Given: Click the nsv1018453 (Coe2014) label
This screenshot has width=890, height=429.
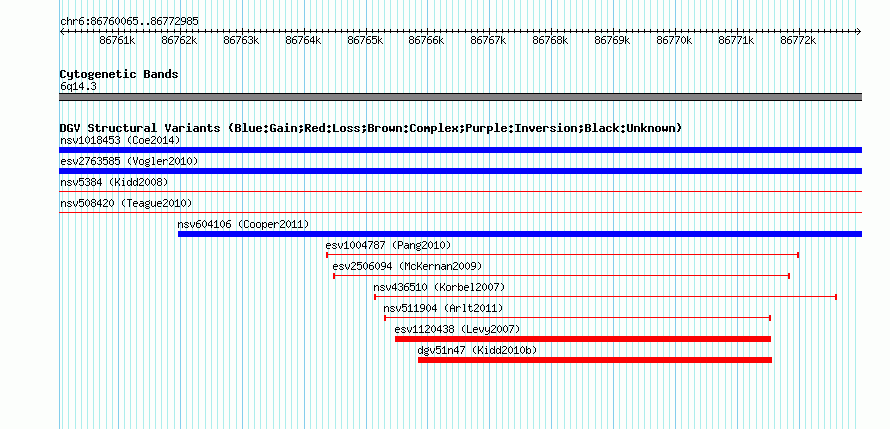Looking at the screenshot, I should tap(120, 140).
